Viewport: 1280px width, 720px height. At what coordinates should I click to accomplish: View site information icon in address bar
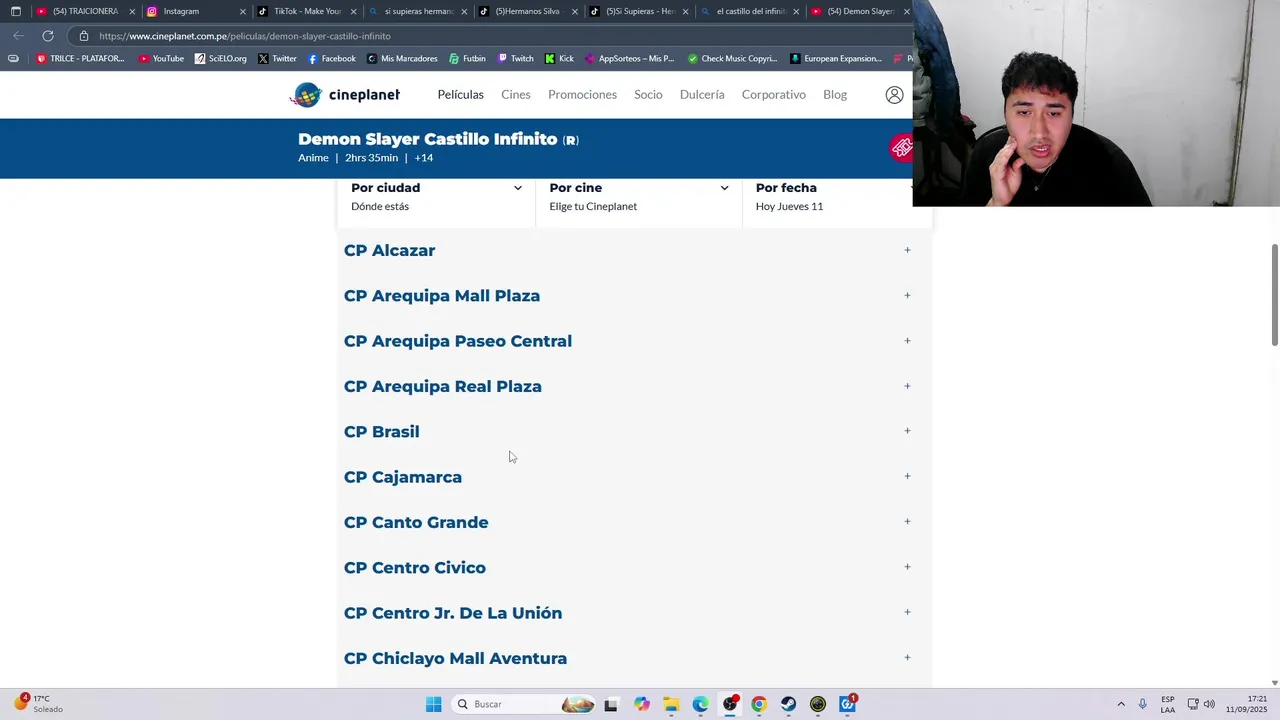click(x=84, y=35)
